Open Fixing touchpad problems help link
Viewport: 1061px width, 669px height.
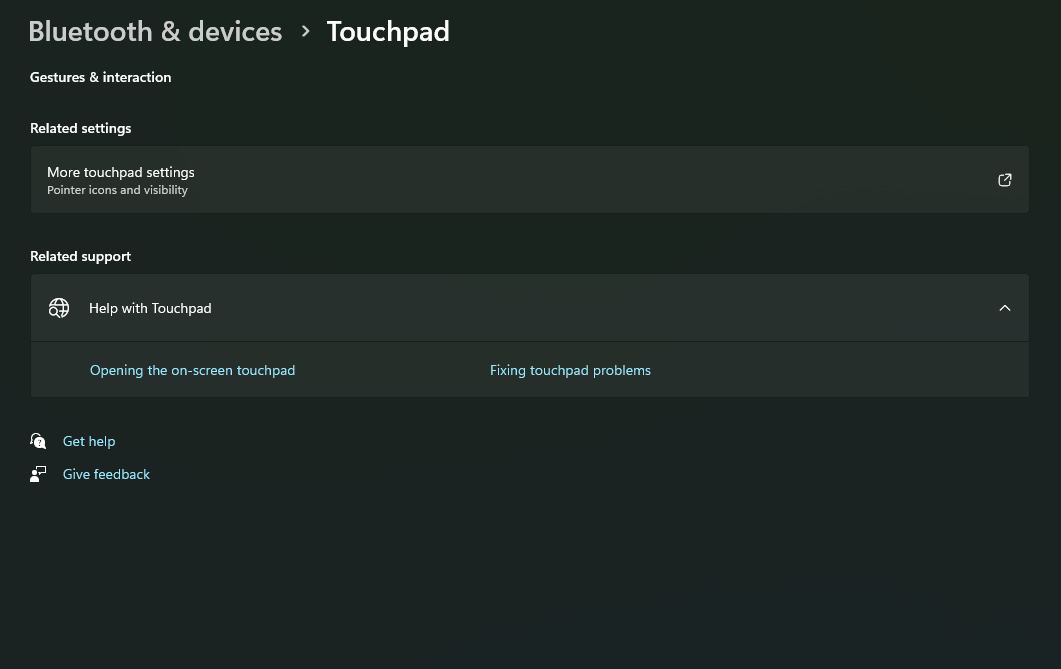pos(570,370)
